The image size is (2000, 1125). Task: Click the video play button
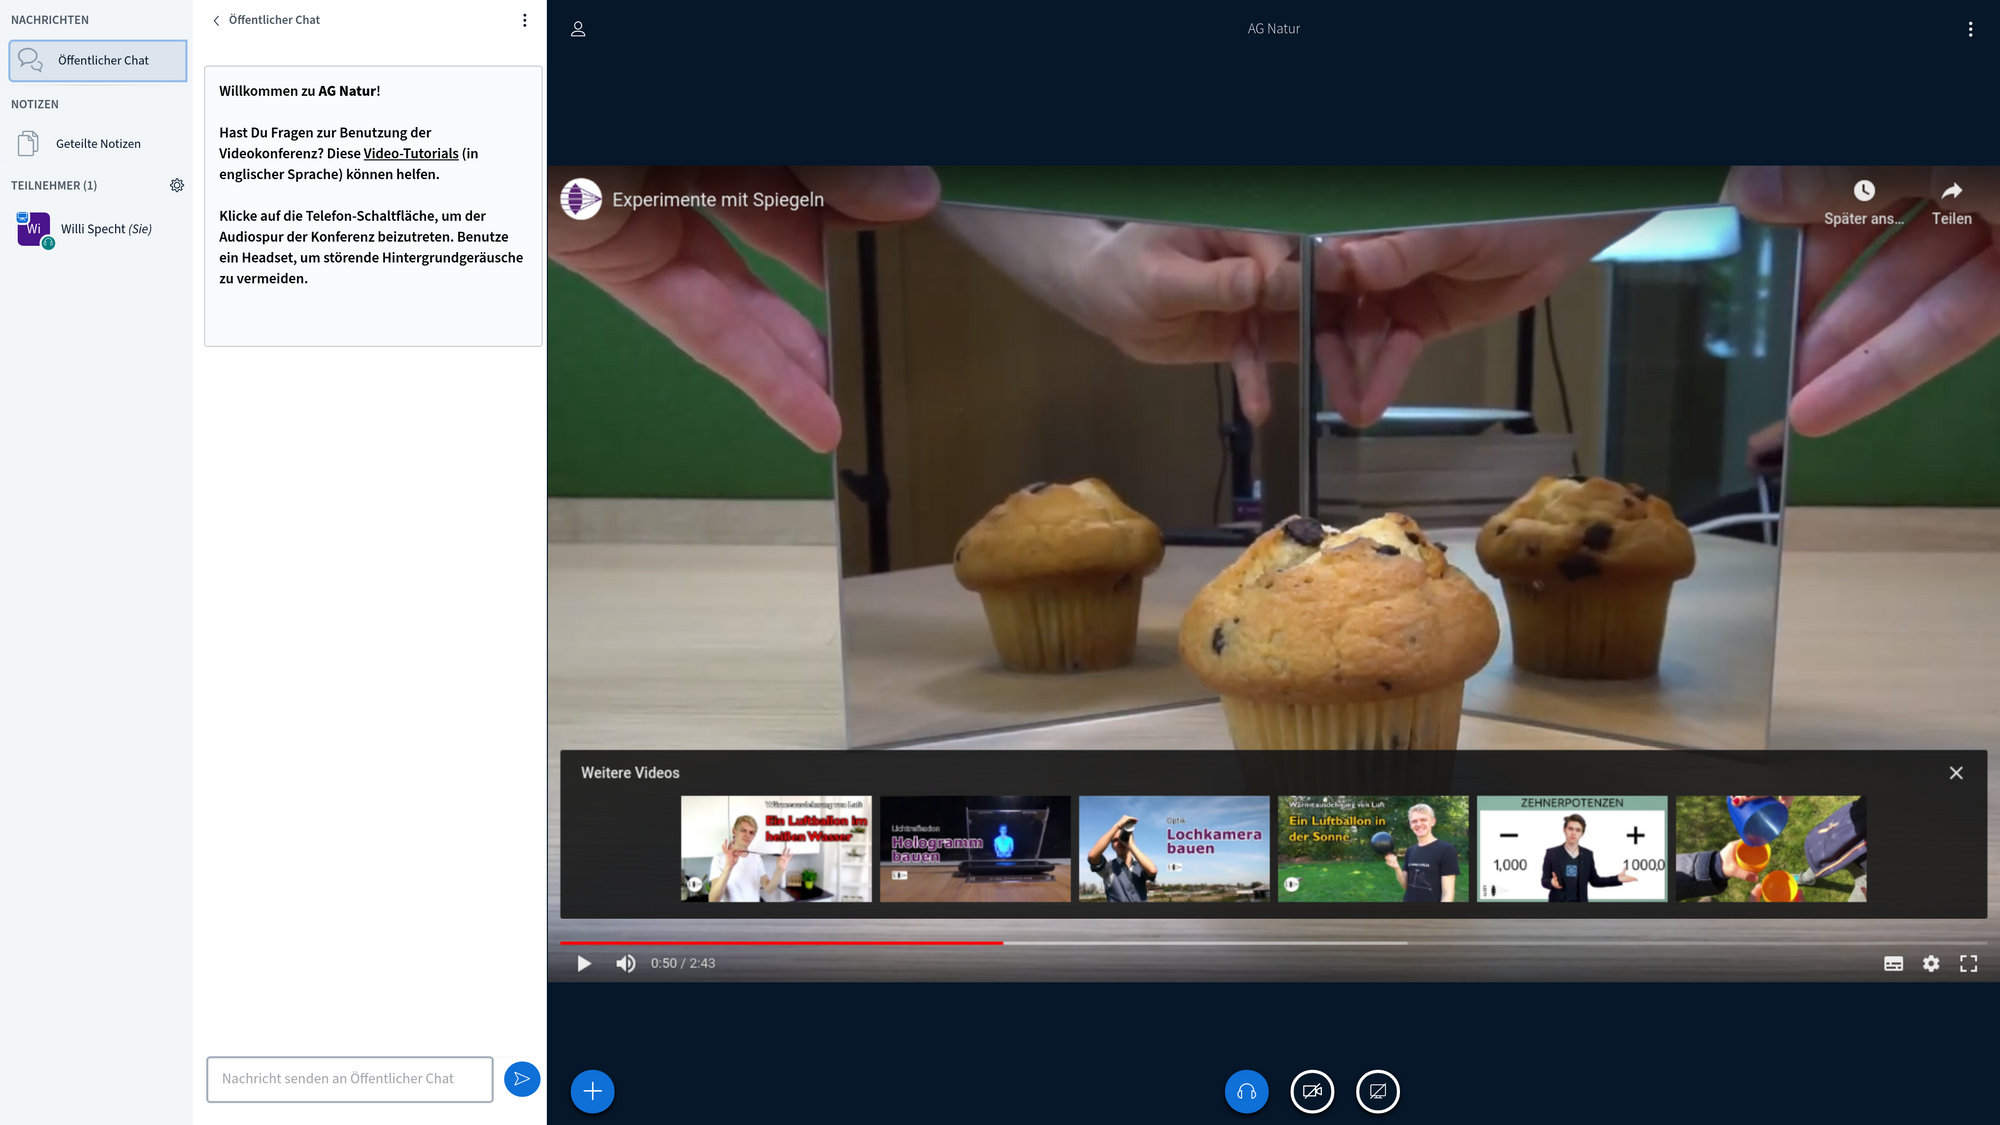(584, 963)
